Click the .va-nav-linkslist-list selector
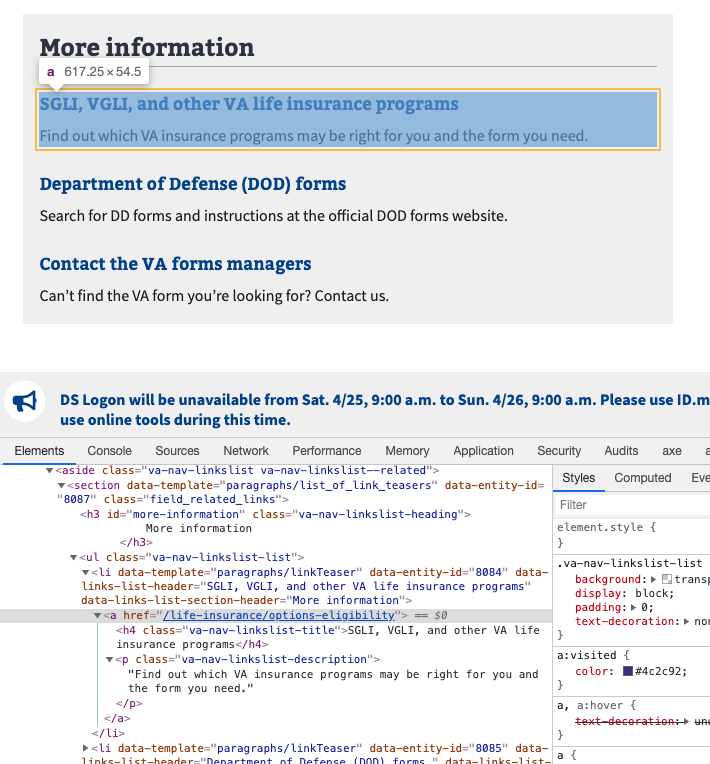This screenshot has height=764, width=710. coord(630,563)
